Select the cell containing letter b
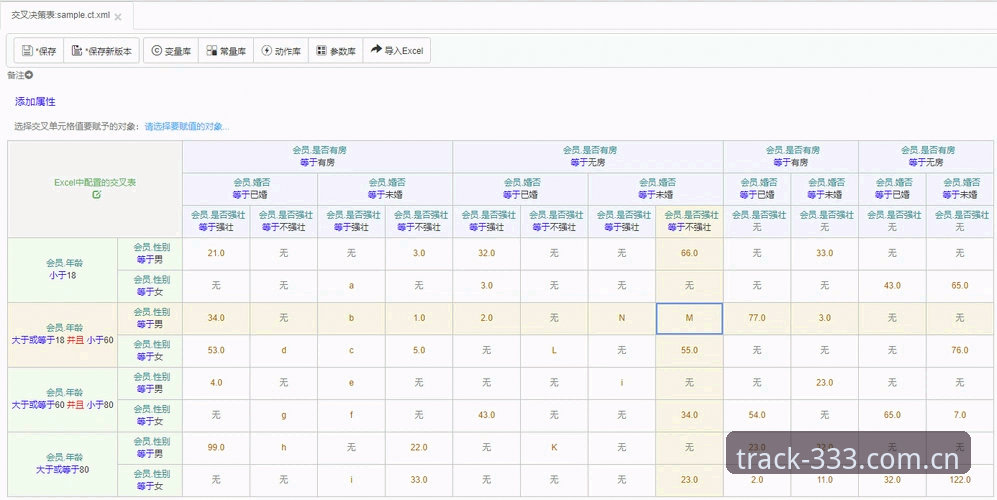Screen dimensions: 997x500 tap(351, 318)
